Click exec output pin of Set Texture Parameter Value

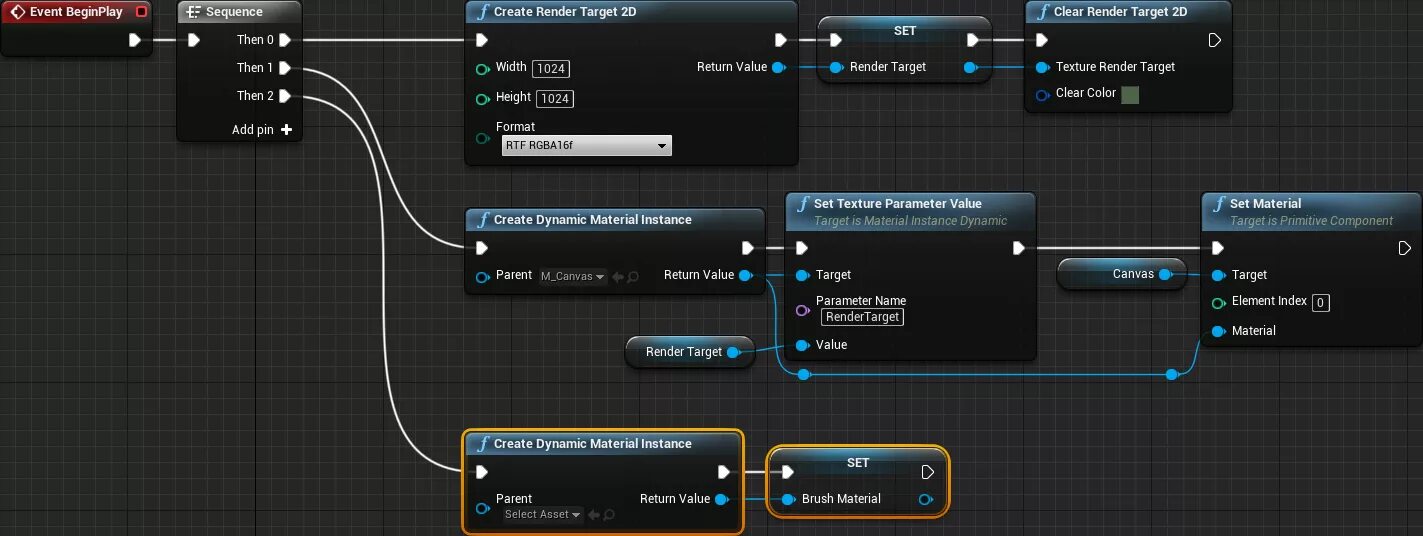1018,248
